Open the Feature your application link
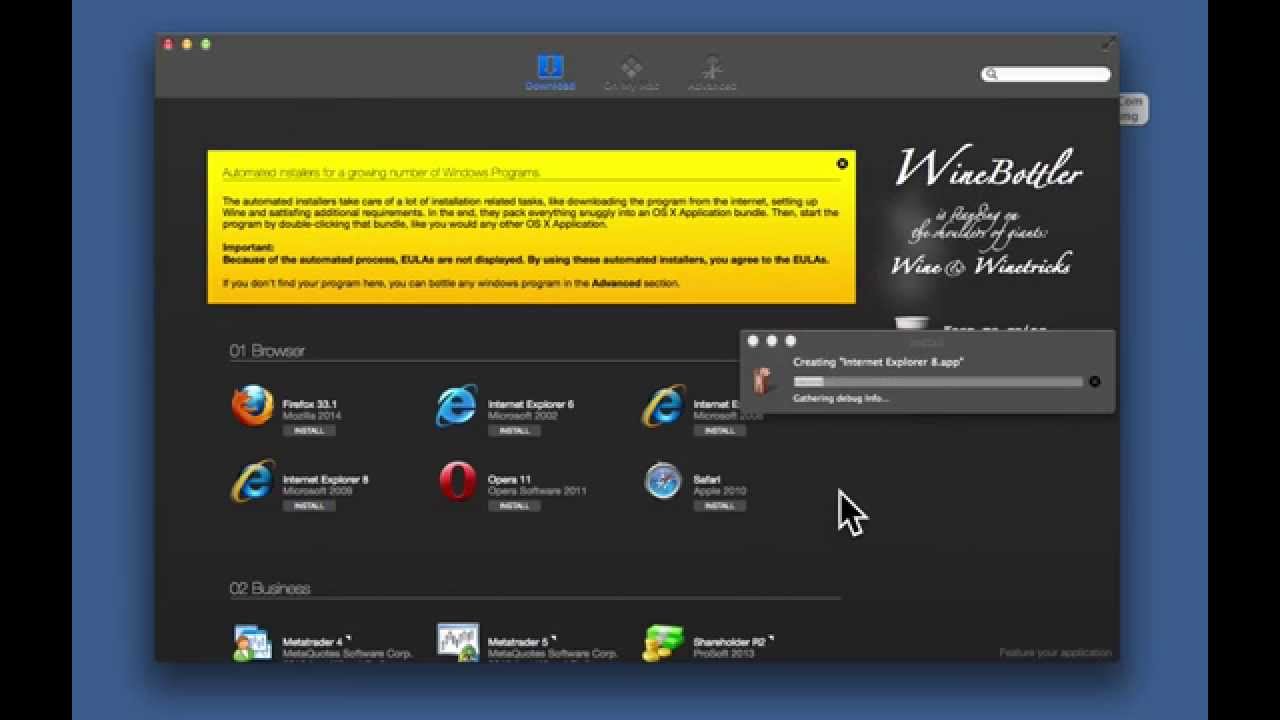The height and width of the screenshot is (720, 1280). [1055, 653]
